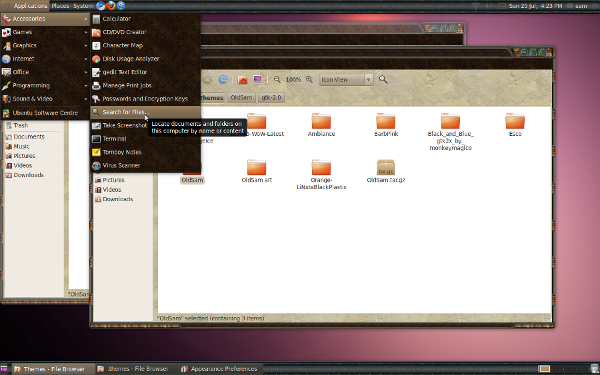Viewport: 600px width, 375px height.
Task: Zoom out with the minus magnifier
Action: pyautogui.click(x=277, y=80)
